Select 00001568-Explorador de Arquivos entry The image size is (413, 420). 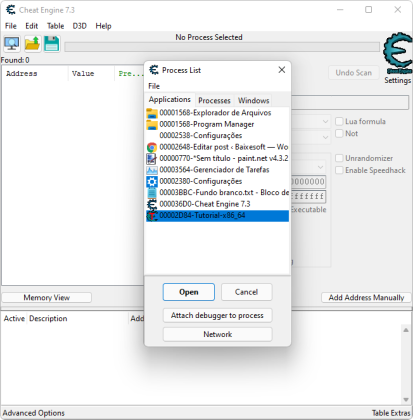[217, 113]
